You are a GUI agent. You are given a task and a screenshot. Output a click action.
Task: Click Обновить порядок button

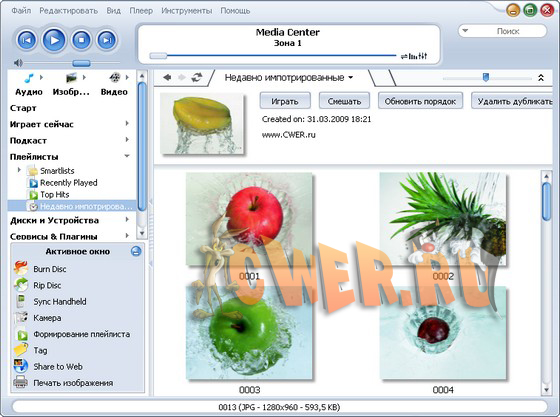[x=420, y=101]
